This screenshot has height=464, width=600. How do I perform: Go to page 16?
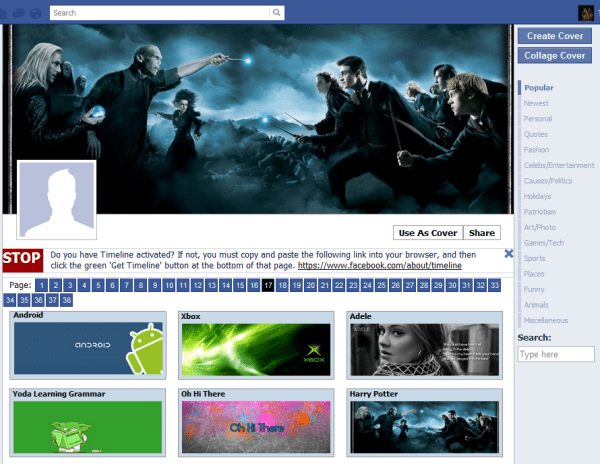coord(254,285)
